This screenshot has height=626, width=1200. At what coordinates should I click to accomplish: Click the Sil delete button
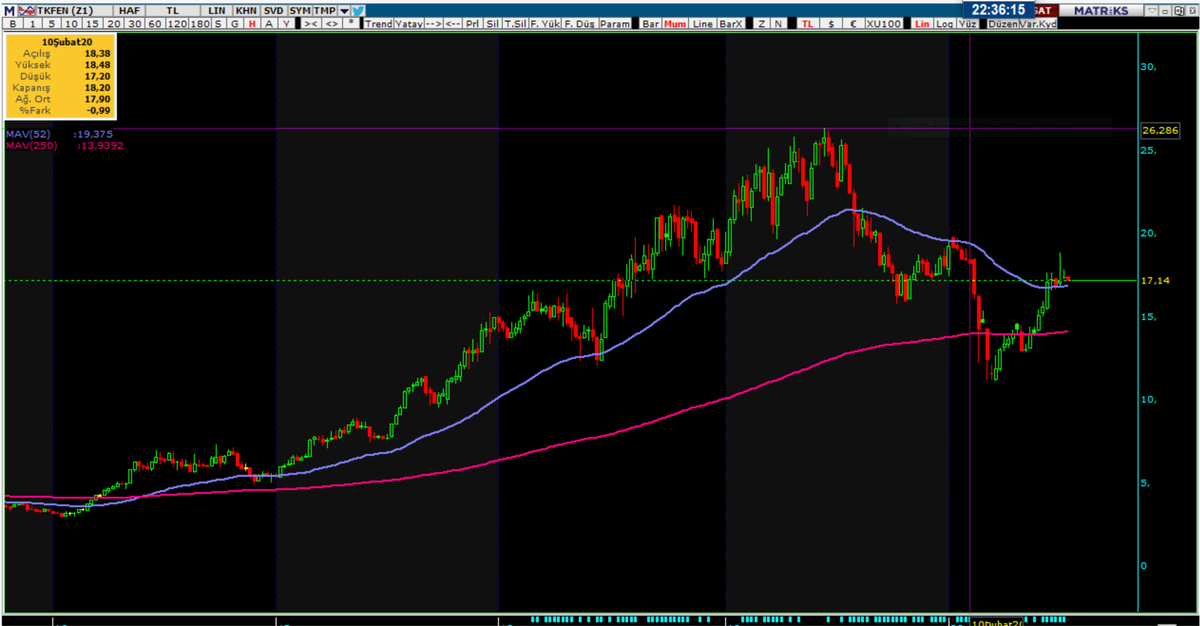pos(492,24)
